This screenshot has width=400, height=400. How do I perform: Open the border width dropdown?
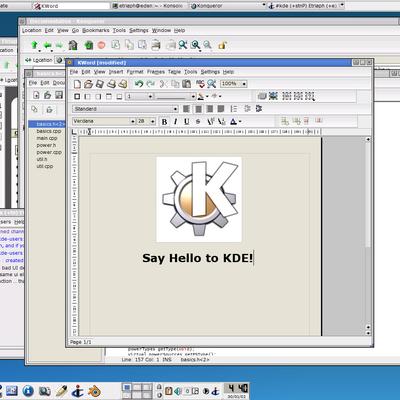point(139,96)
